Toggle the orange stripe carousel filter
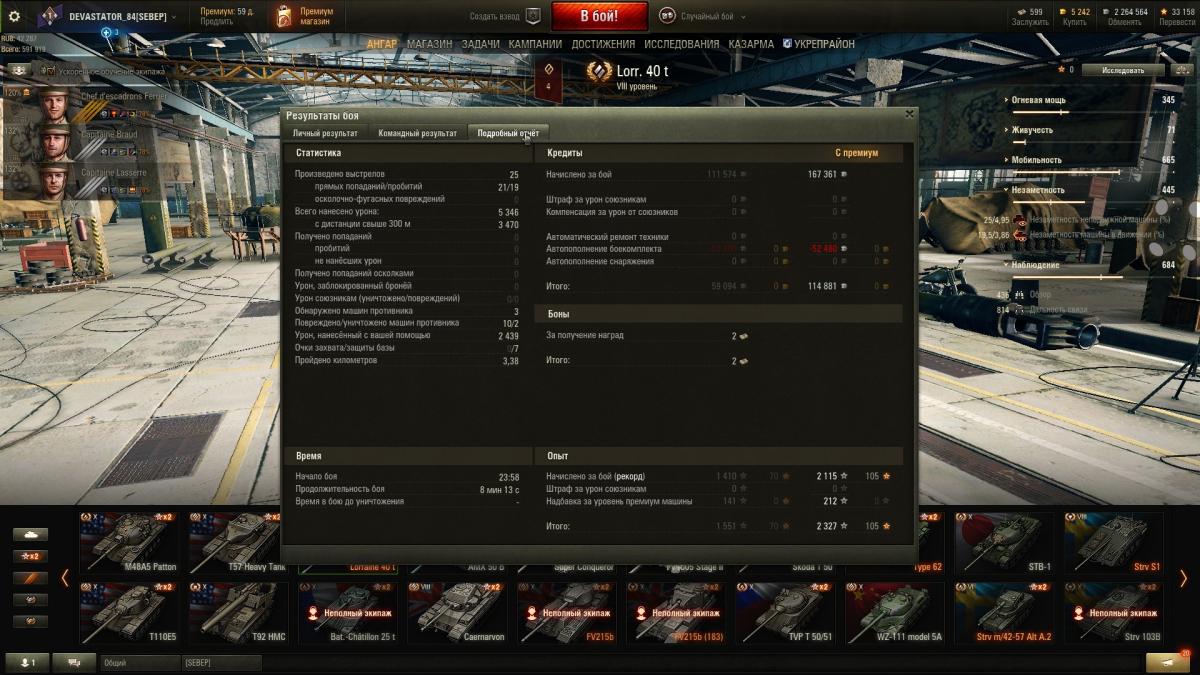 [x=30, y=578]
